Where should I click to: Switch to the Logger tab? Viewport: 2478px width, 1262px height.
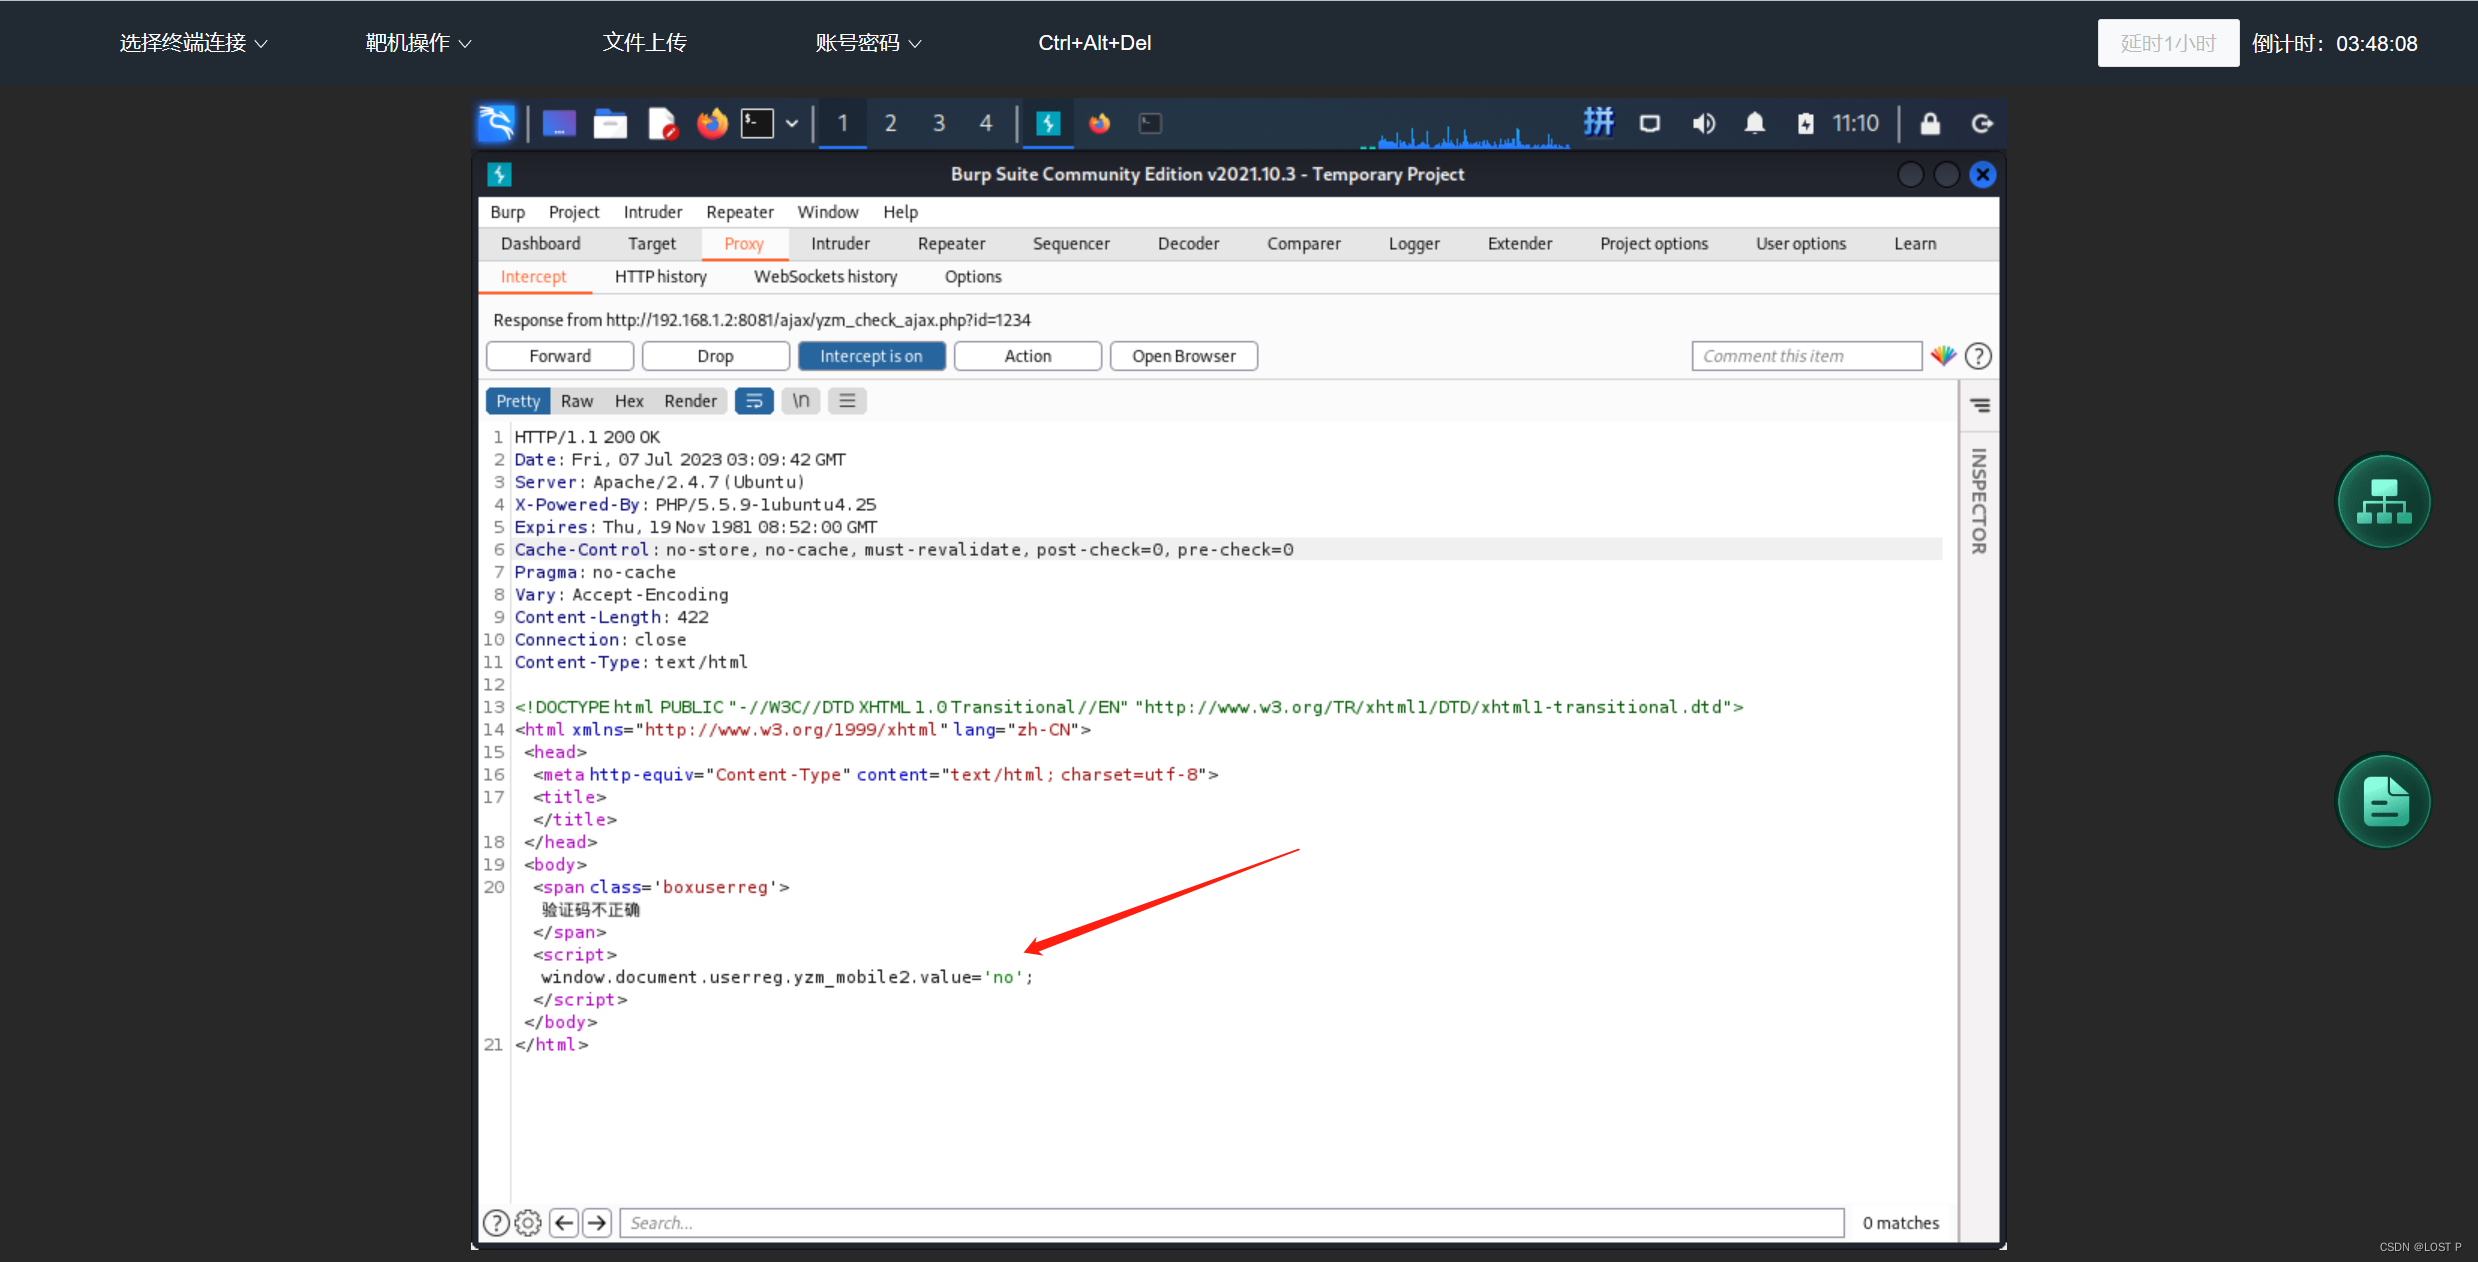[1414, 244]
